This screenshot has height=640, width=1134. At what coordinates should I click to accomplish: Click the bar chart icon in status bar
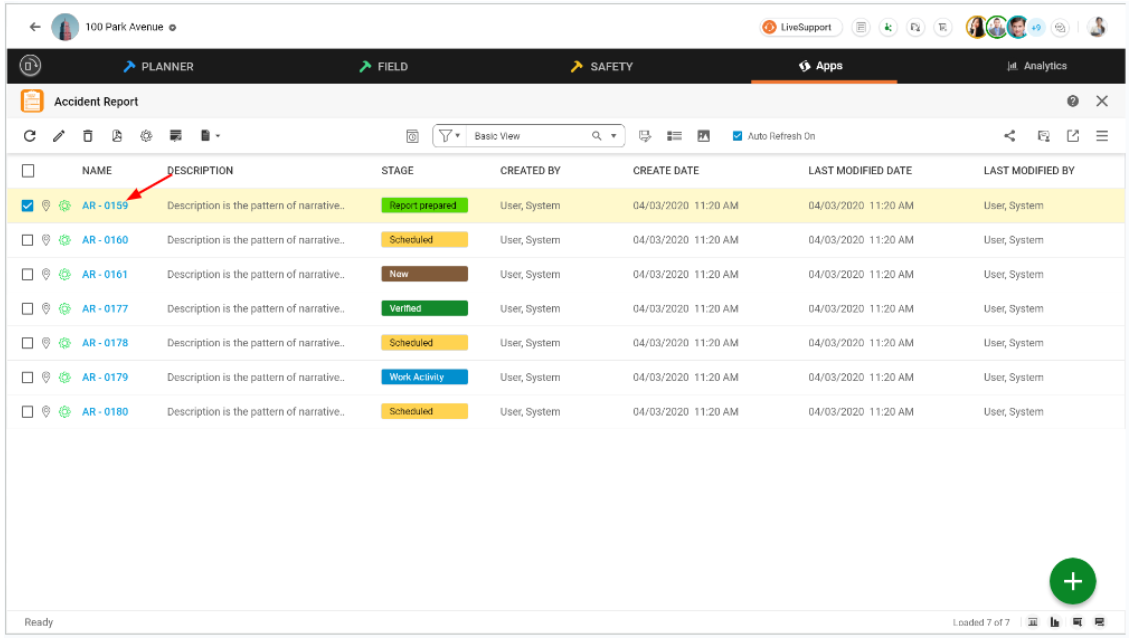click(x=1054, y=623)
